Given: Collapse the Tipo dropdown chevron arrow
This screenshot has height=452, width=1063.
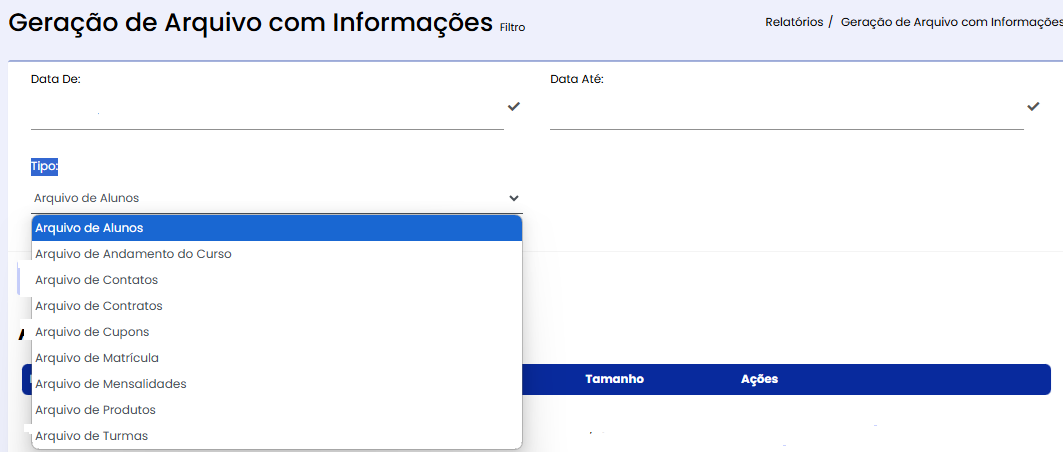Looking at the screenshot, I should tap(514, 199).
